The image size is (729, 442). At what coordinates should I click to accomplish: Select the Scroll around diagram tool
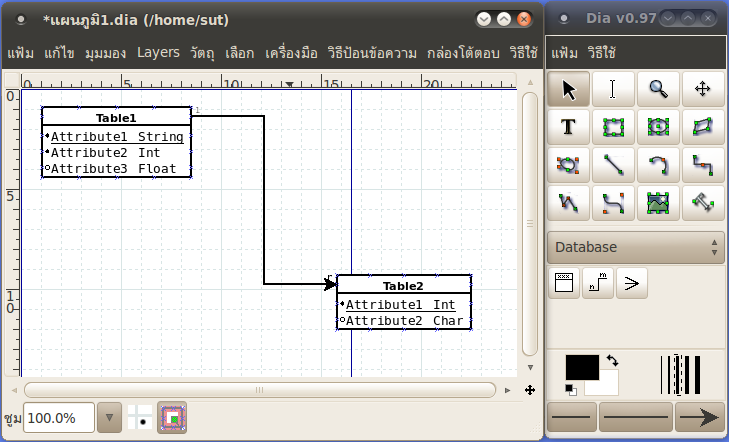pos(702,89)
